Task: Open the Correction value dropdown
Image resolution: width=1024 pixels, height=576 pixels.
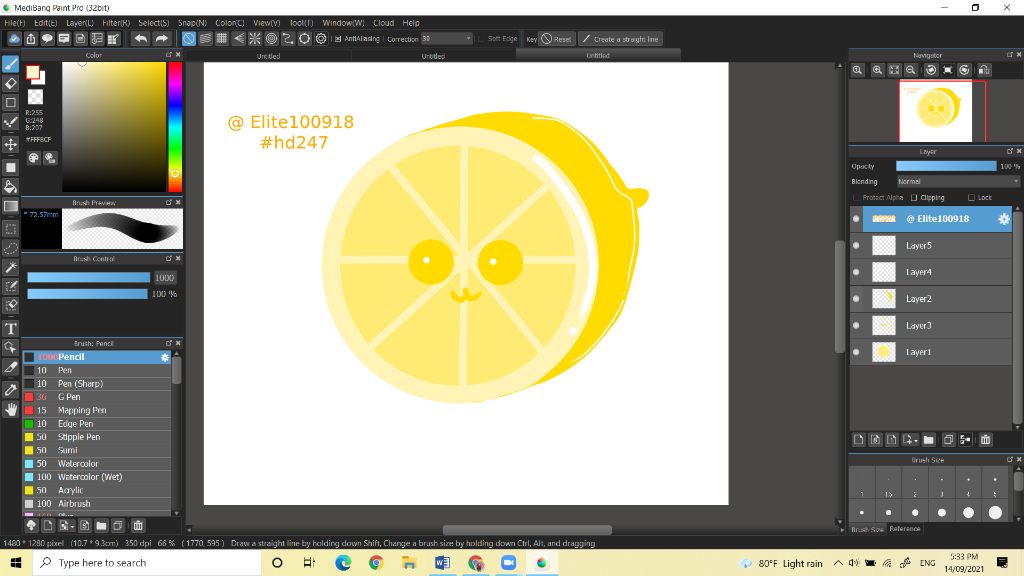Action: coord(447,39)
